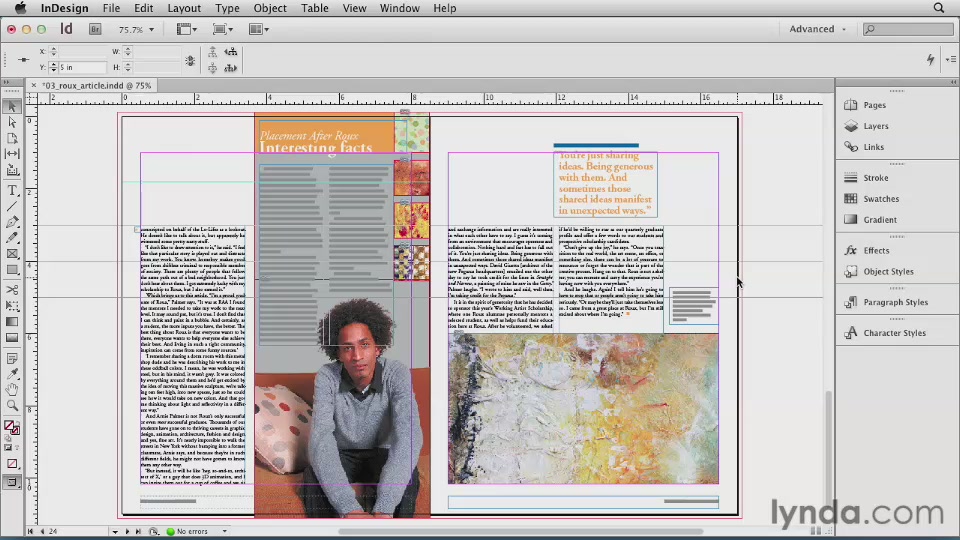Click the reference point locator
The height and width of the screenshot is (540, 960).
pyautogui.click(x=23, y=59)
